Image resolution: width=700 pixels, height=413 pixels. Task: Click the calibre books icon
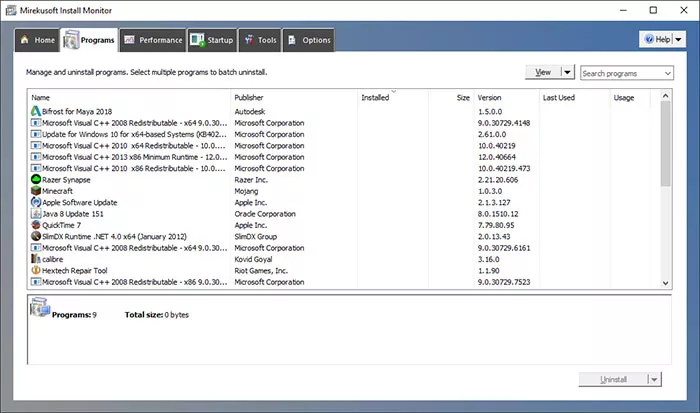tap(36, 259)
